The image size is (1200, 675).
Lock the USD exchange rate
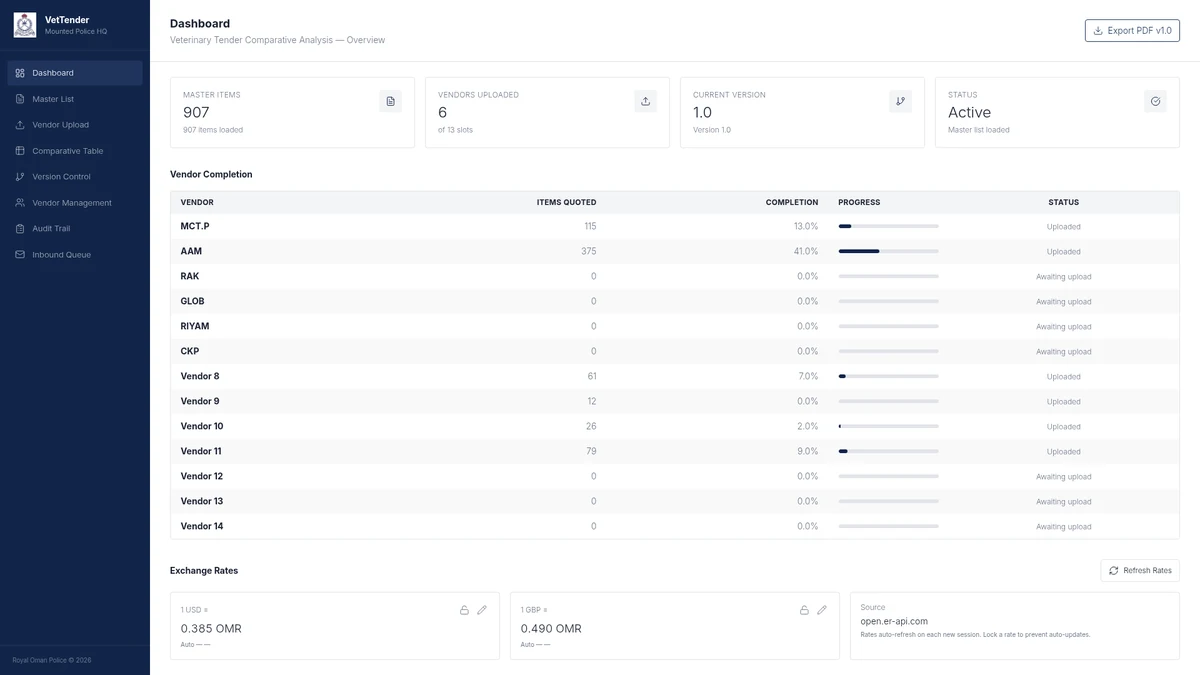tap(464, 610)
